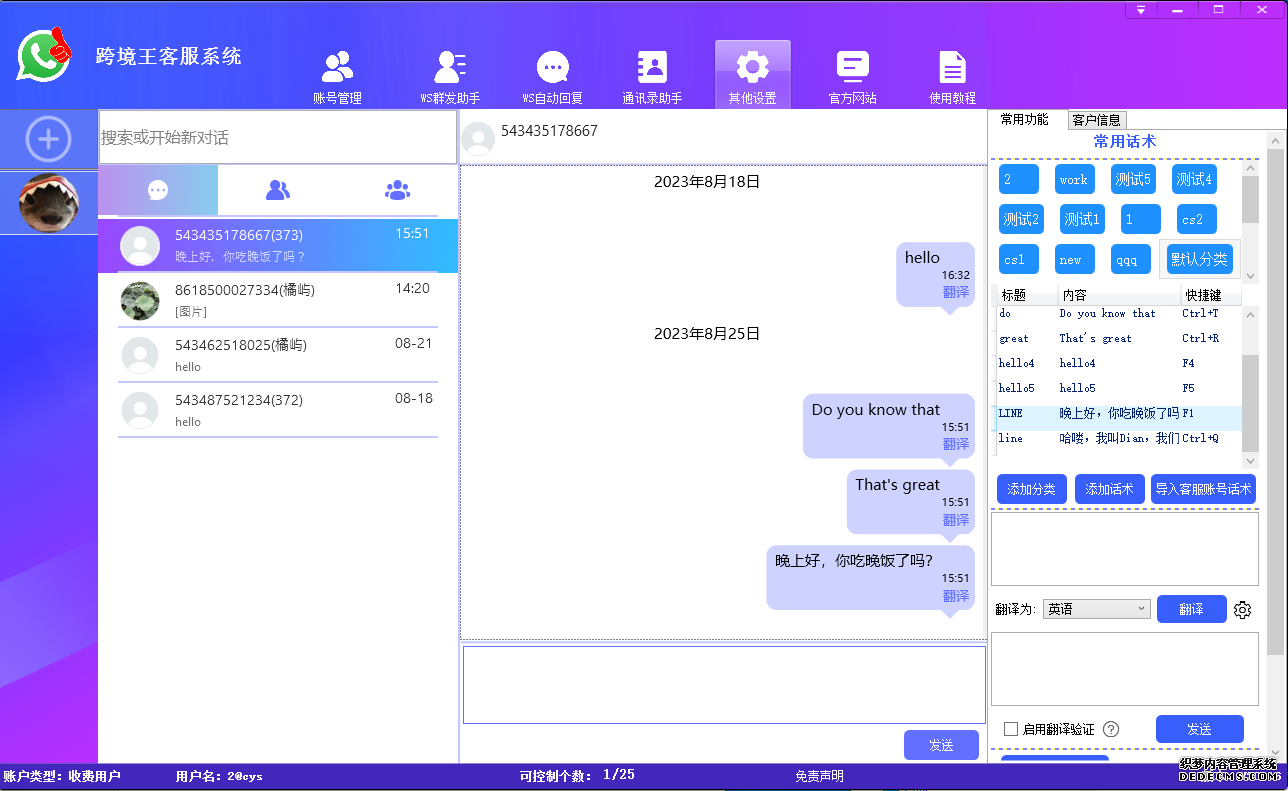Click the 添加分类 add category button
This screenshot has width=1288, height=791.
(x=1031, y=489)
